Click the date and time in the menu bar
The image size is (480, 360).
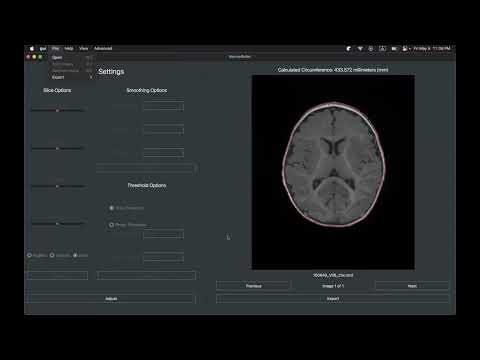click(432, 49)
